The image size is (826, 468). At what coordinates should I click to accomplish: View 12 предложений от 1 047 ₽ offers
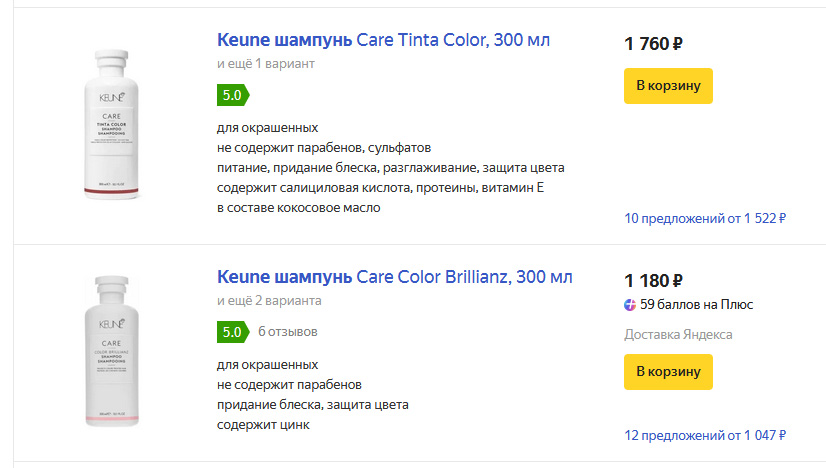[x=705, y=435]
